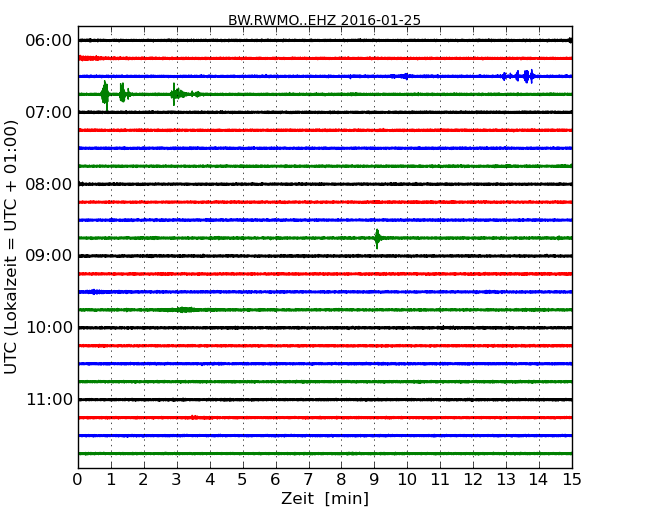Click the 11:00 time label
The width and height of the screenshot is (650, 520).
tap(49, 399)
